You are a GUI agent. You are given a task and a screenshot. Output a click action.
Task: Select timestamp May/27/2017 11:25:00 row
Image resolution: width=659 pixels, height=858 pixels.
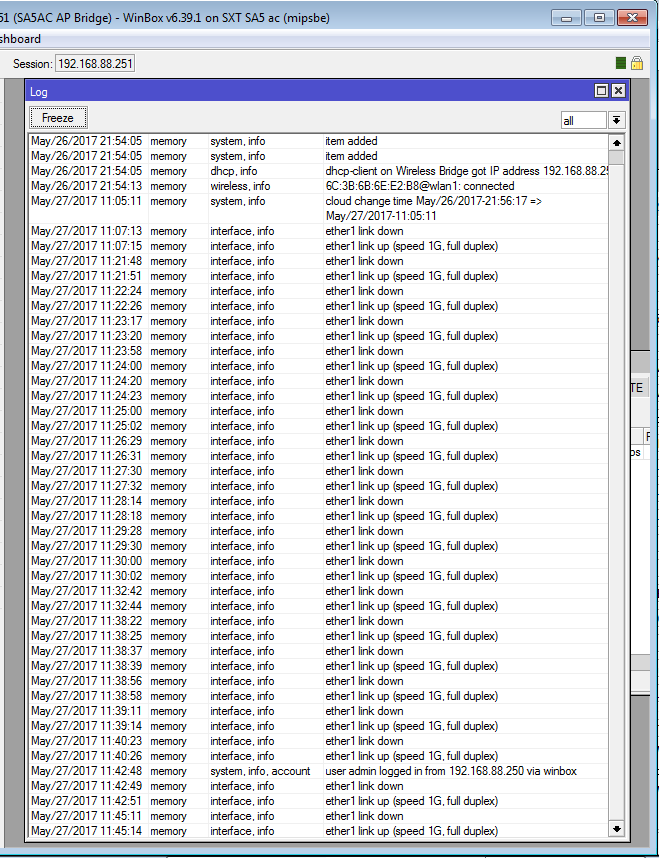[x=319, y=411]
